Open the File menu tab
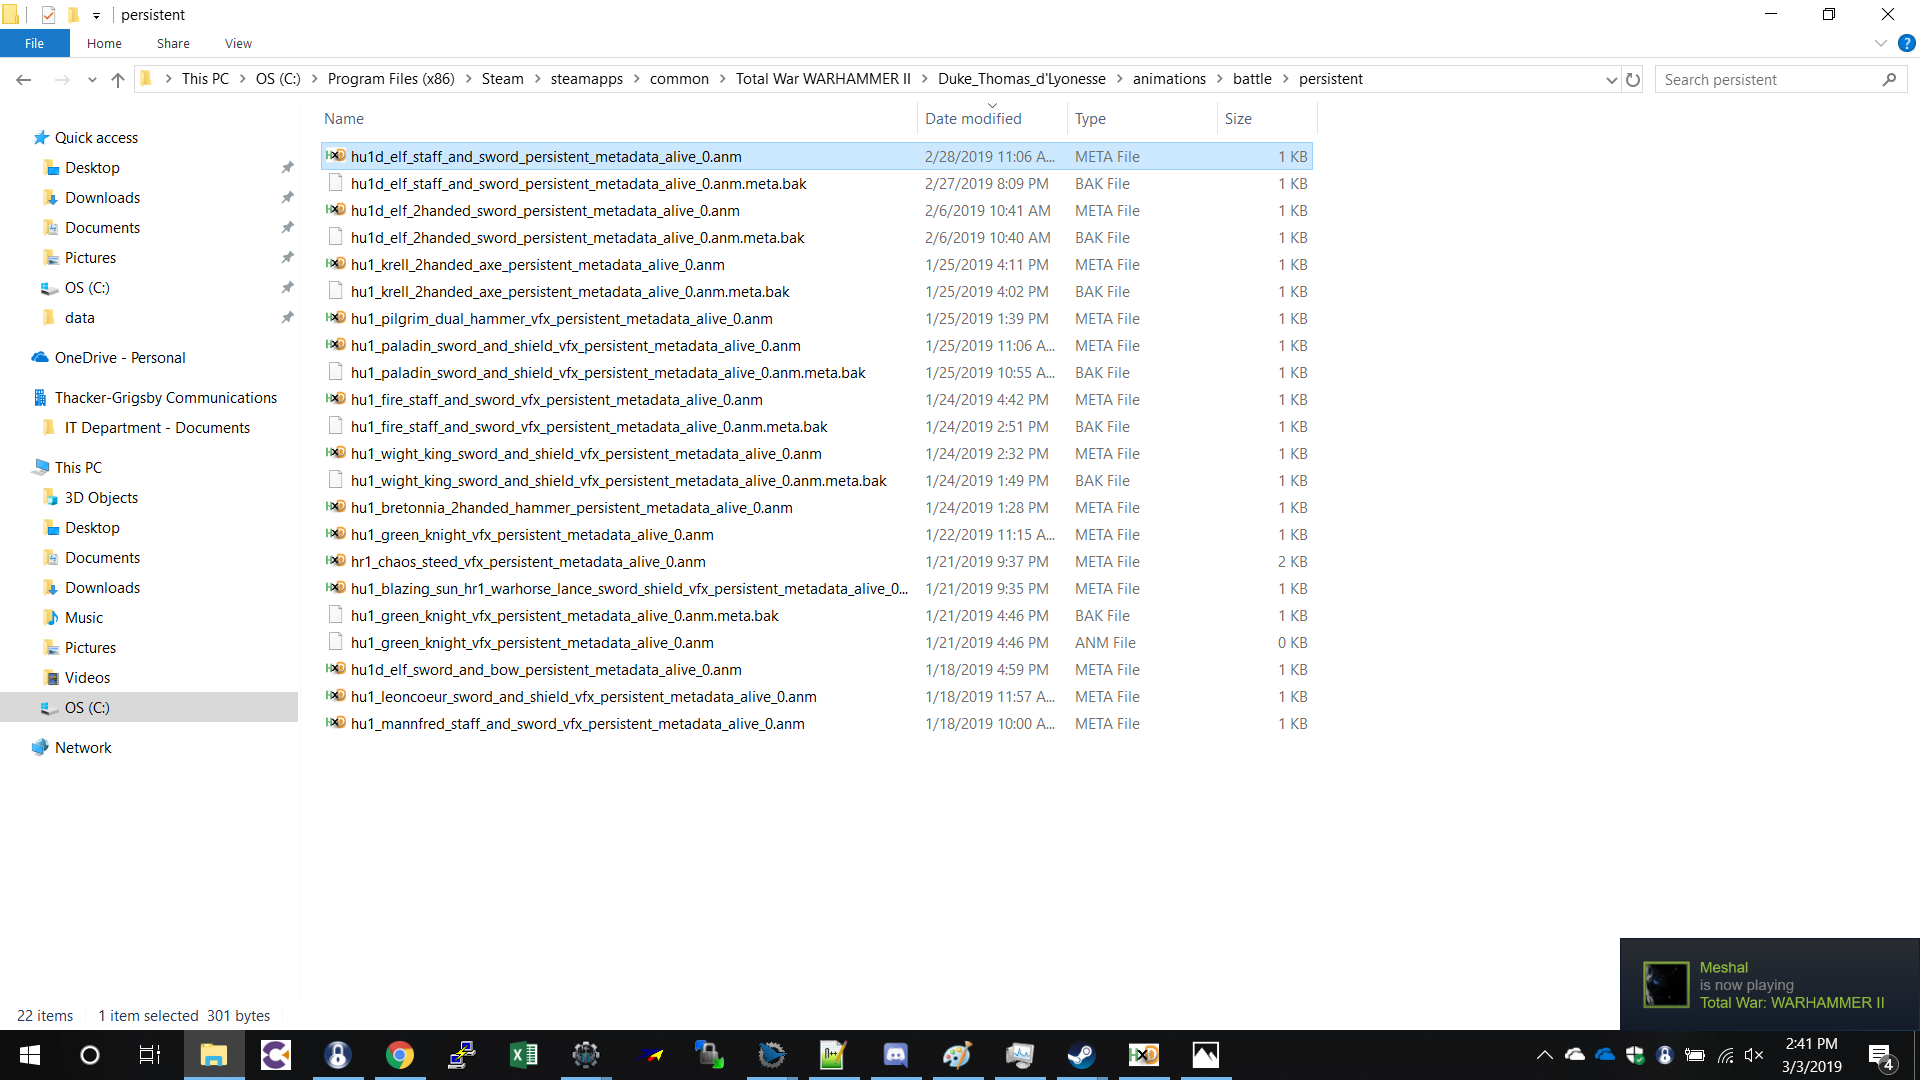 (x=34, y=43)
